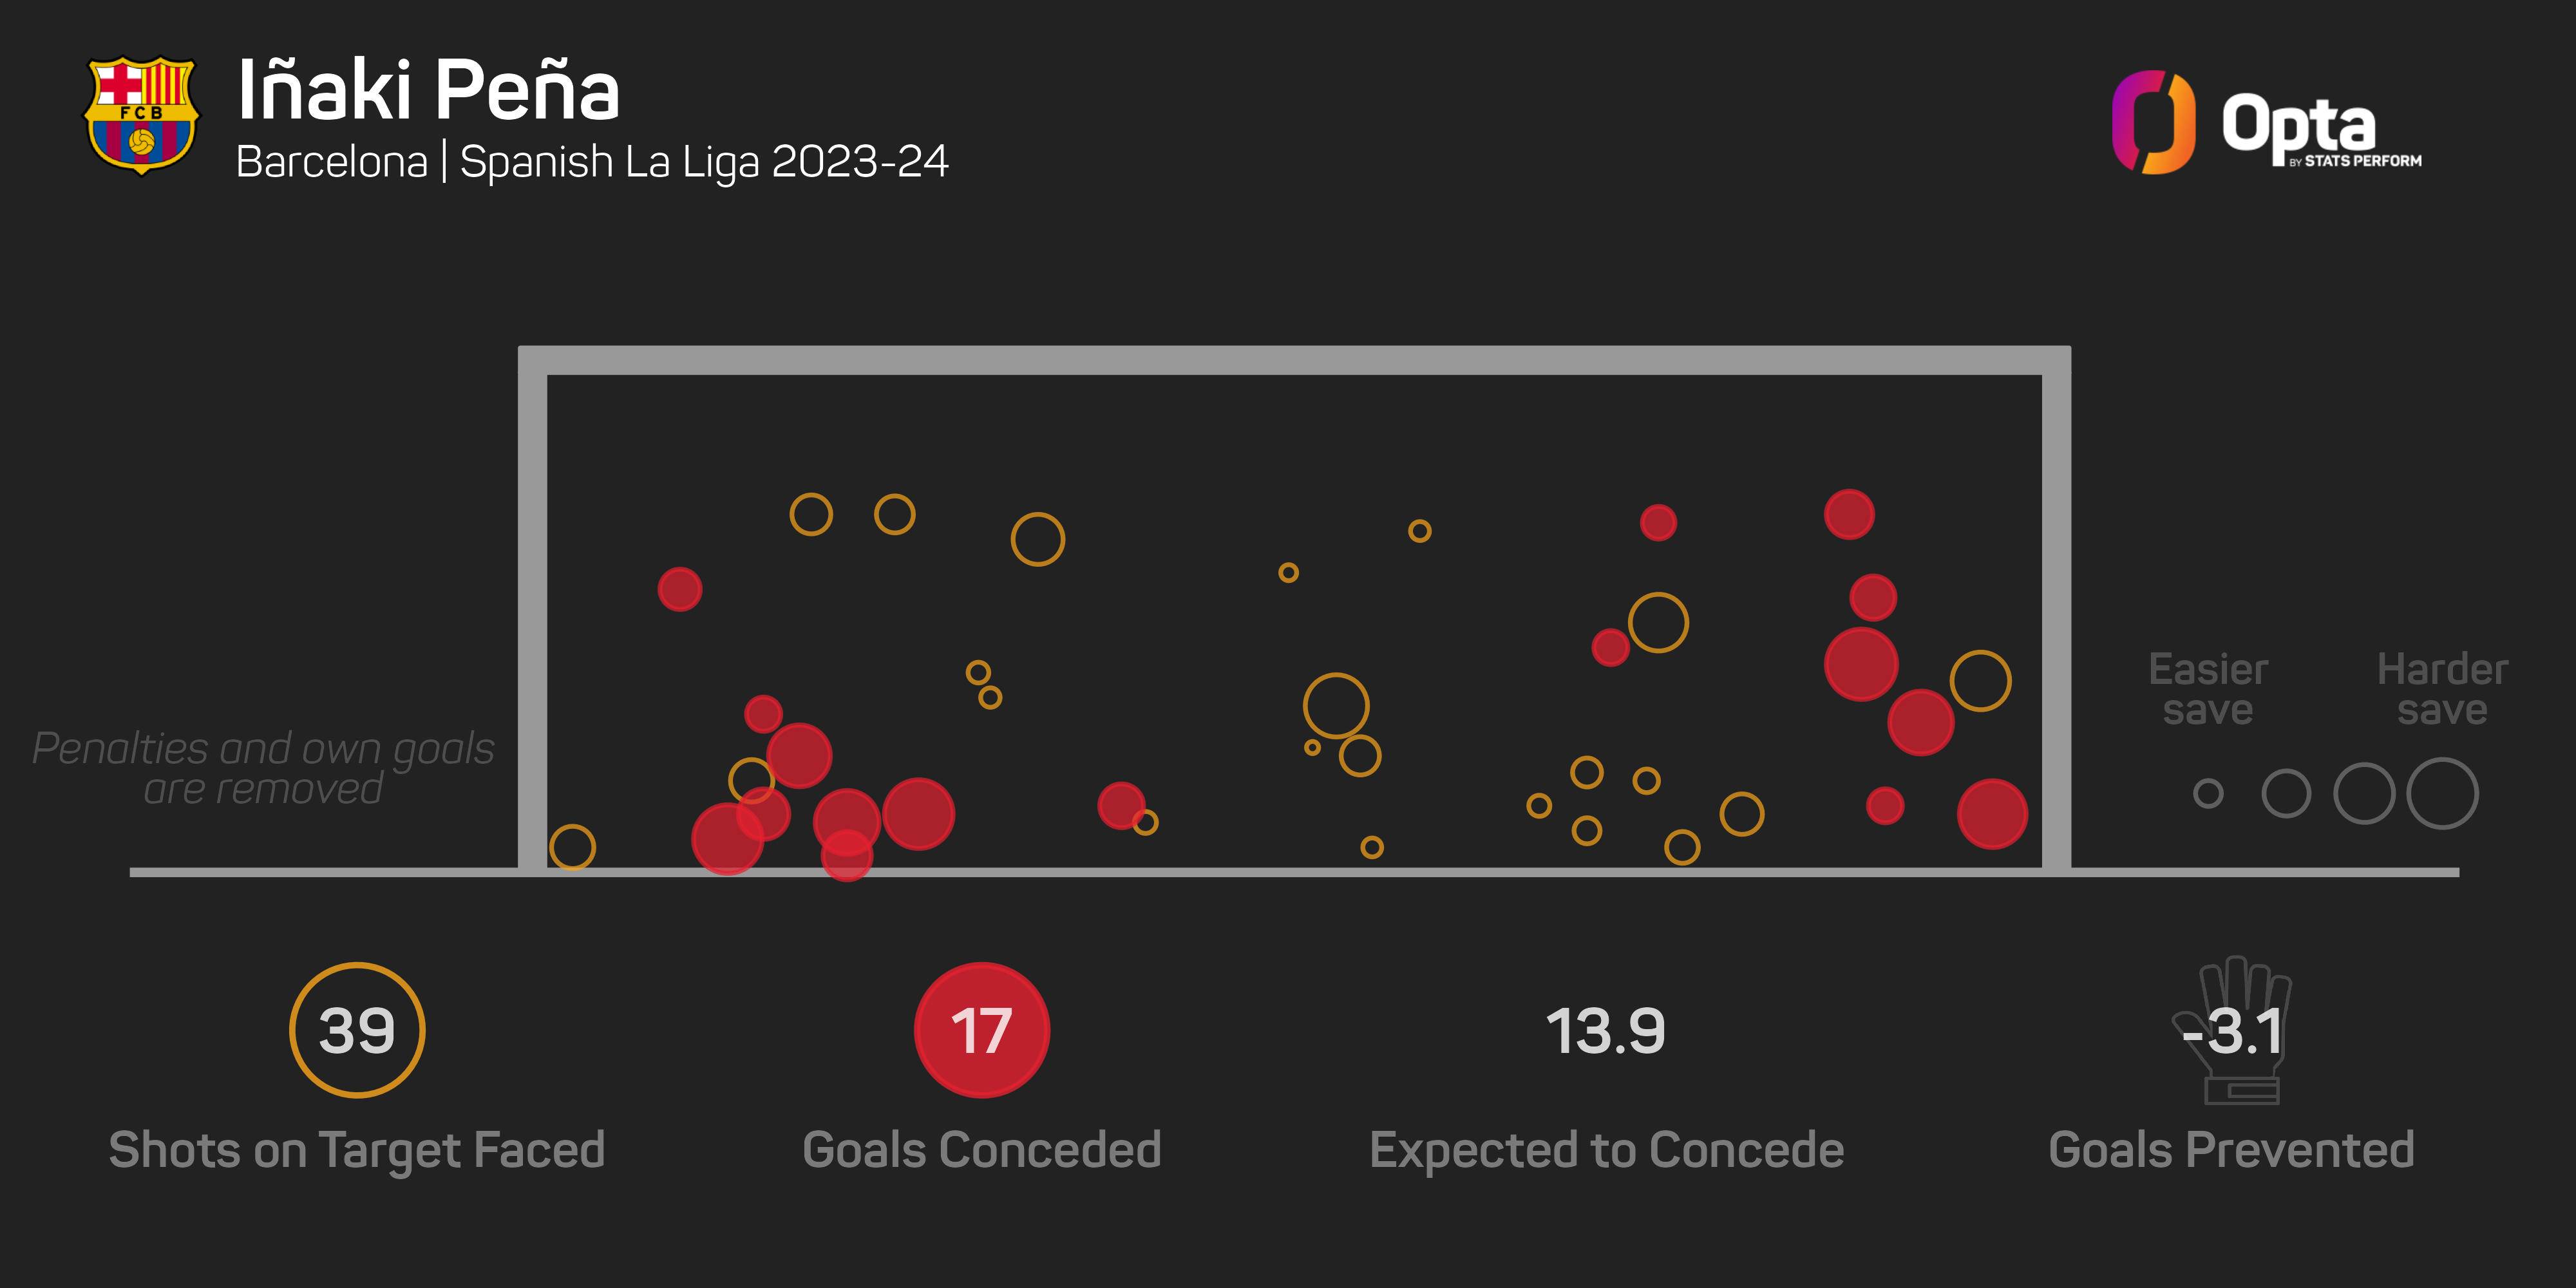Click the red 17 goals circle
2576x1288 pixels.
[982, 1030]
